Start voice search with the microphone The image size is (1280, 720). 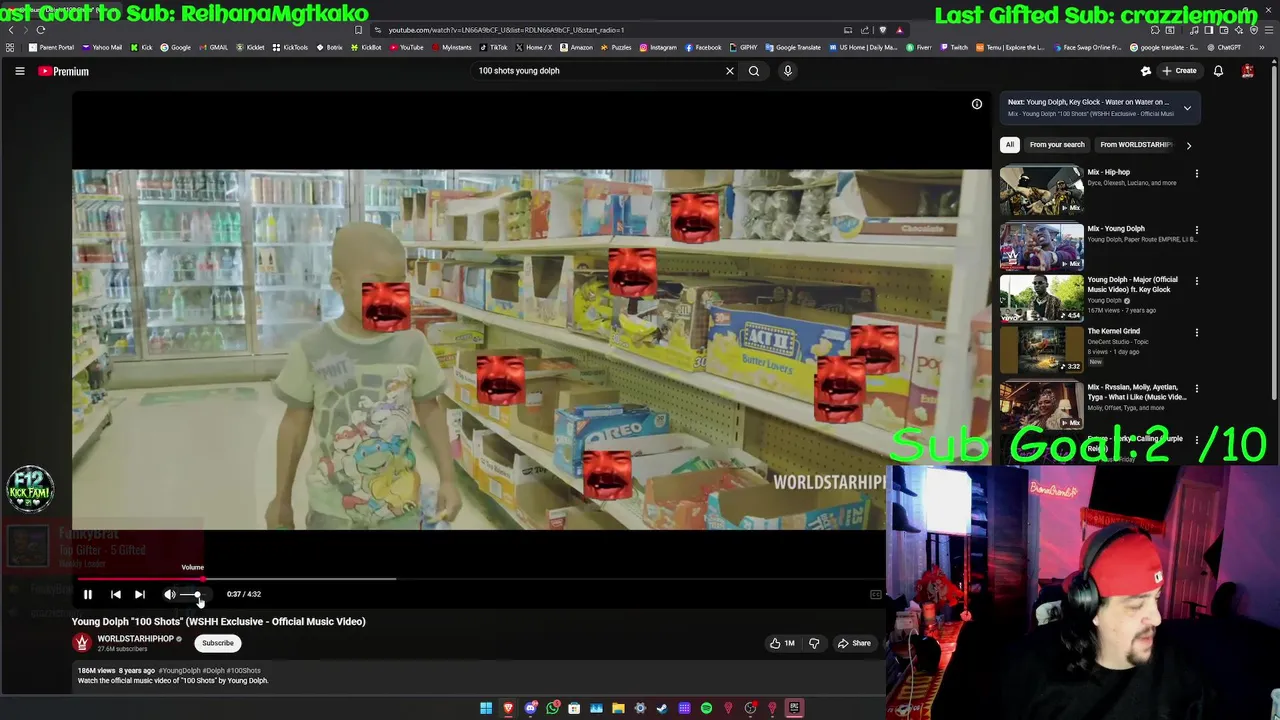tap(787, 71)
